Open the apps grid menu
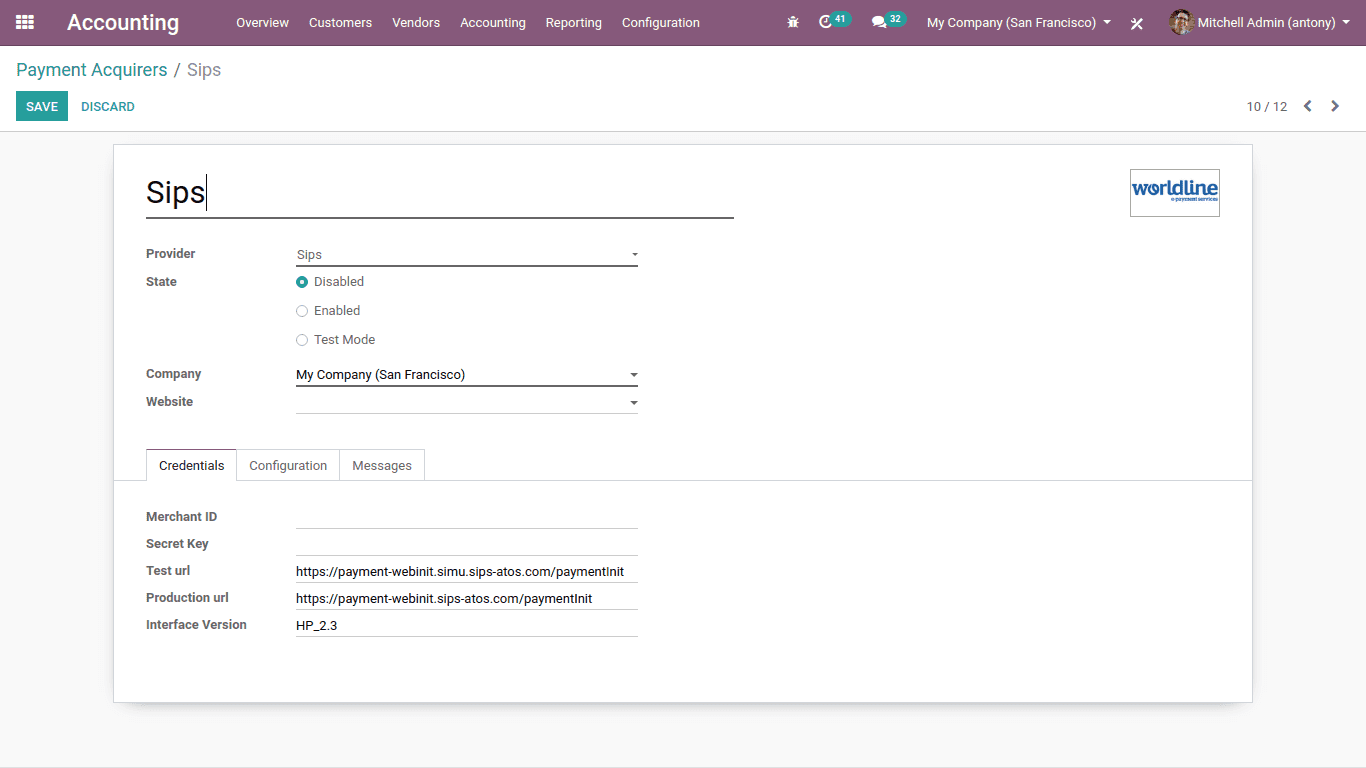This screenshot has width=1366, height=768. (x=25, y=22)
